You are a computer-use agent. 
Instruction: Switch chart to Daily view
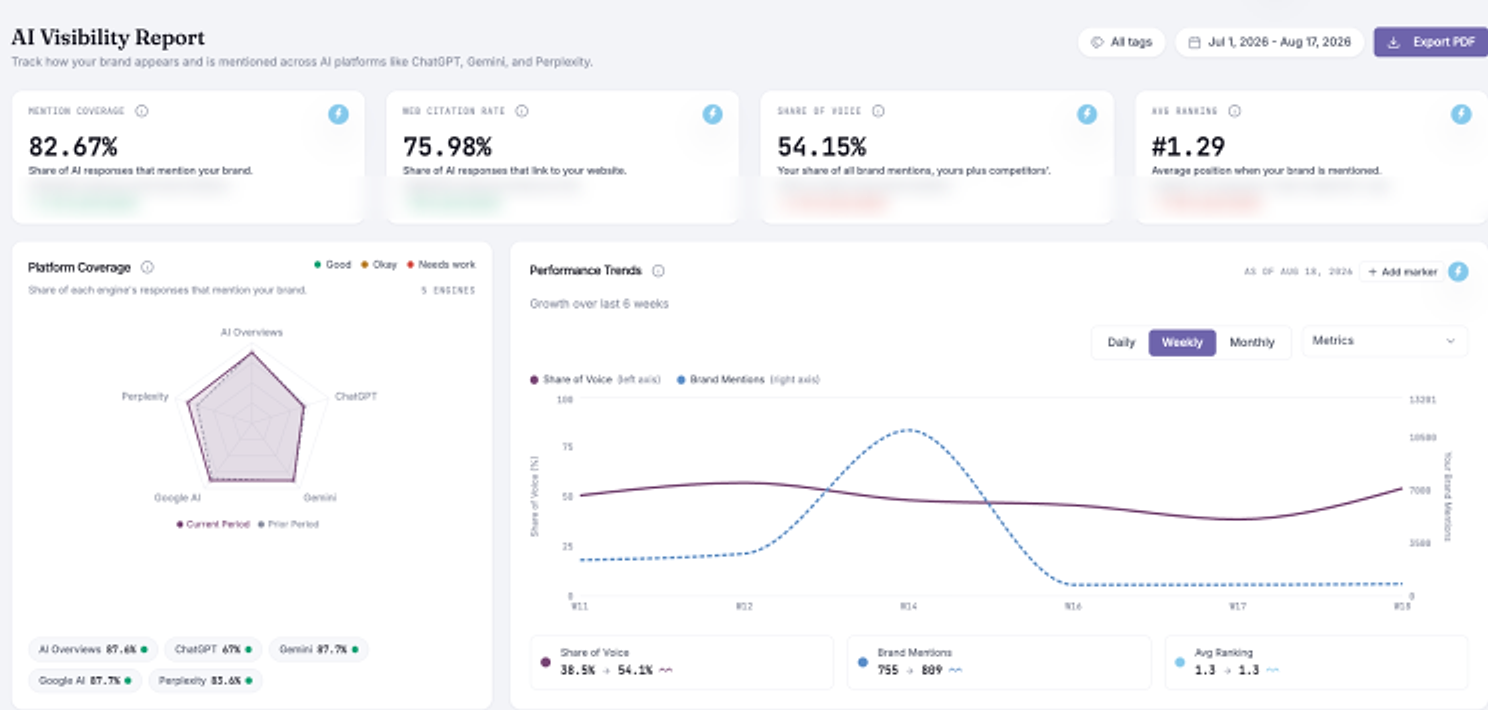pos(1121,342)
